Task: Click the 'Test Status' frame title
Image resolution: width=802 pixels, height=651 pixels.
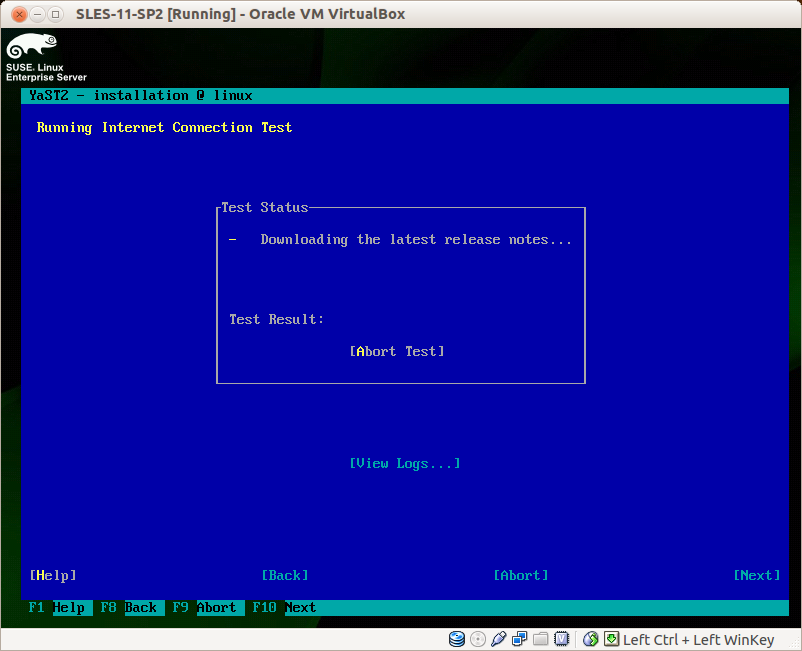Action: [x=264, y=207]
